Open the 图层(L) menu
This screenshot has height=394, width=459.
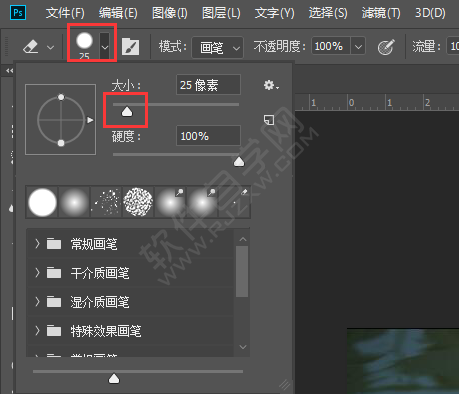tap(221, 13)
